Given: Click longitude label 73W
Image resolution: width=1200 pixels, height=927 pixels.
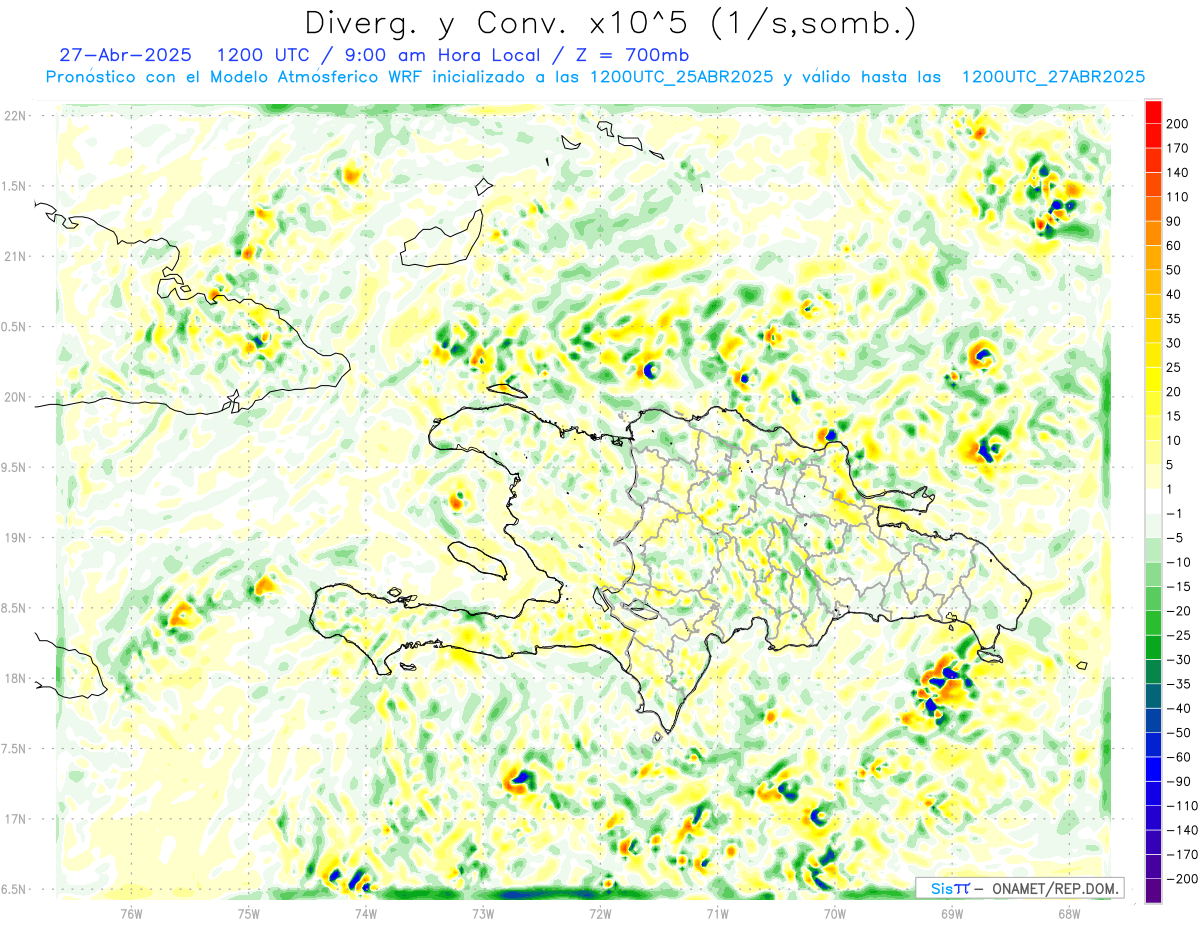Looking at the screenshot, I should point(483,912).
